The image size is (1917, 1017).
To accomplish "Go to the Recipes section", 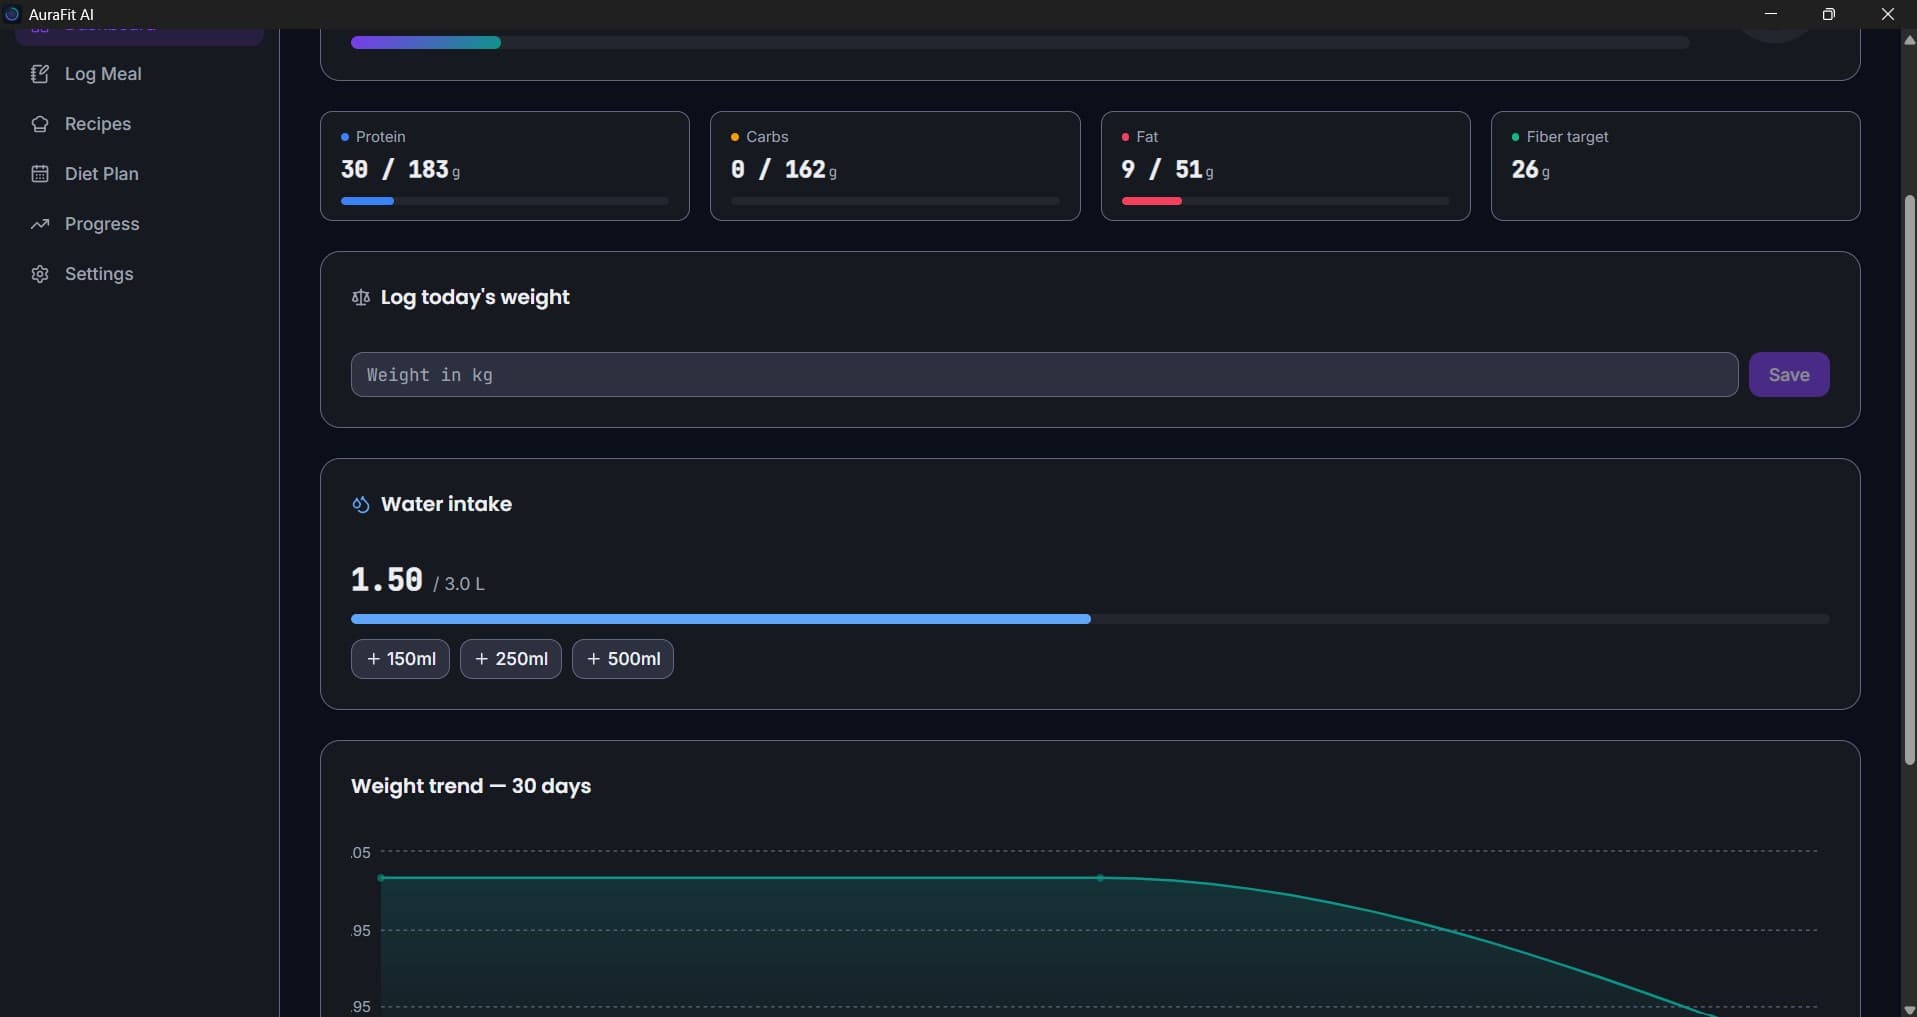I will click(x=139, y=124).
